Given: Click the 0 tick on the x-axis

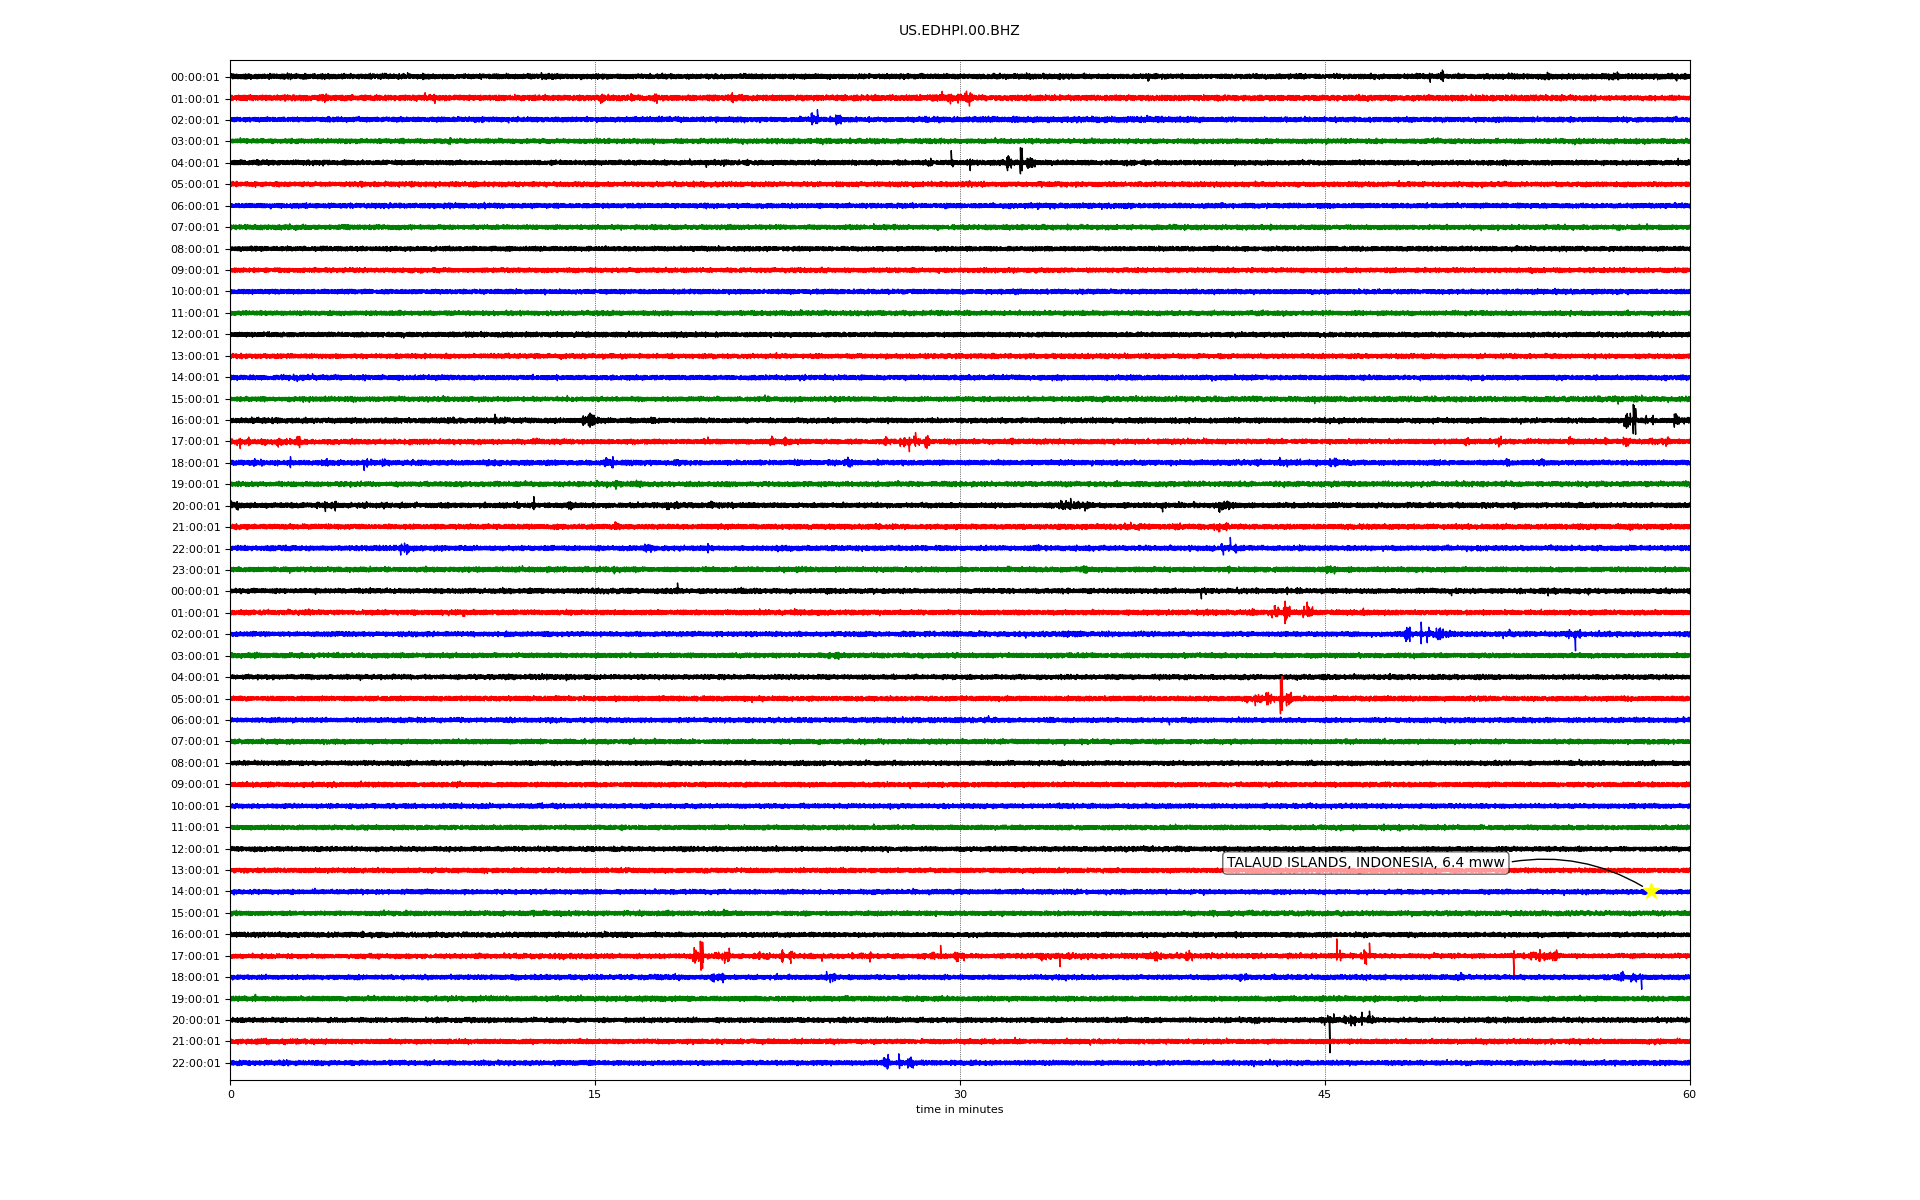Looking at the screenshot, I should click(231, 1094).
